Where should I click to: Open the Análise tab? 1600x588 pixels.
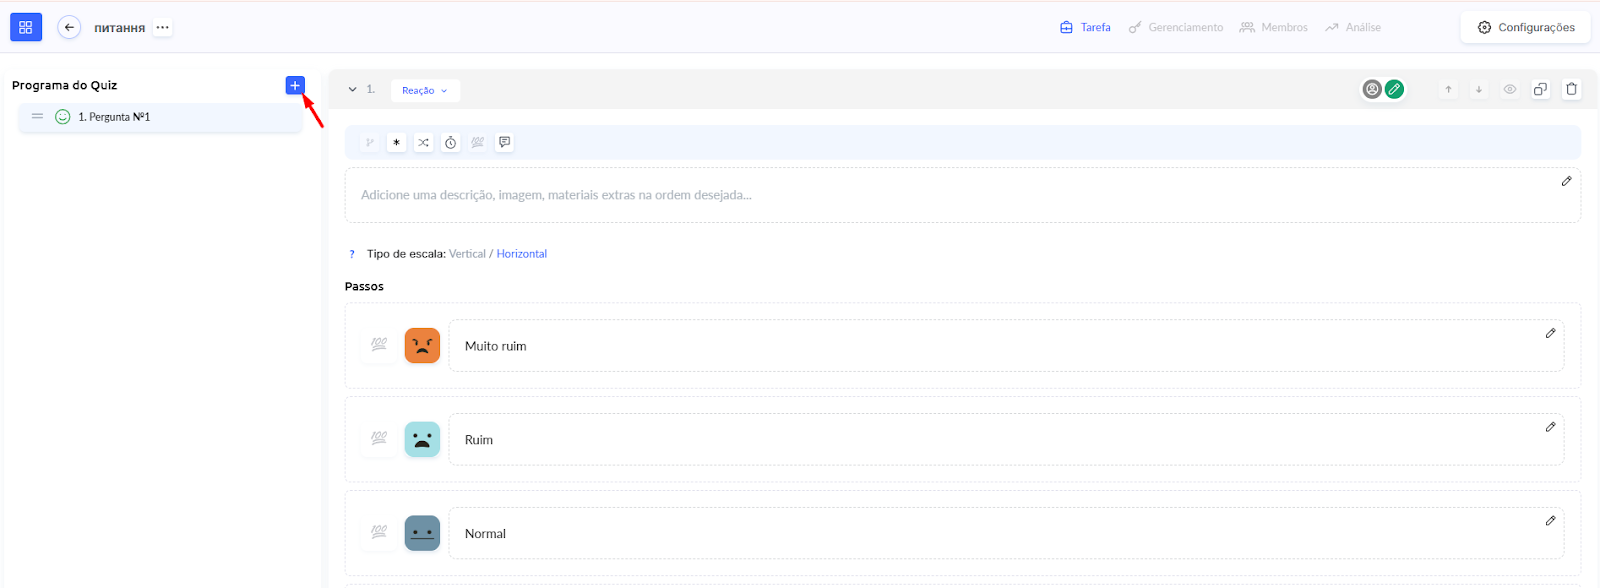1353,27
